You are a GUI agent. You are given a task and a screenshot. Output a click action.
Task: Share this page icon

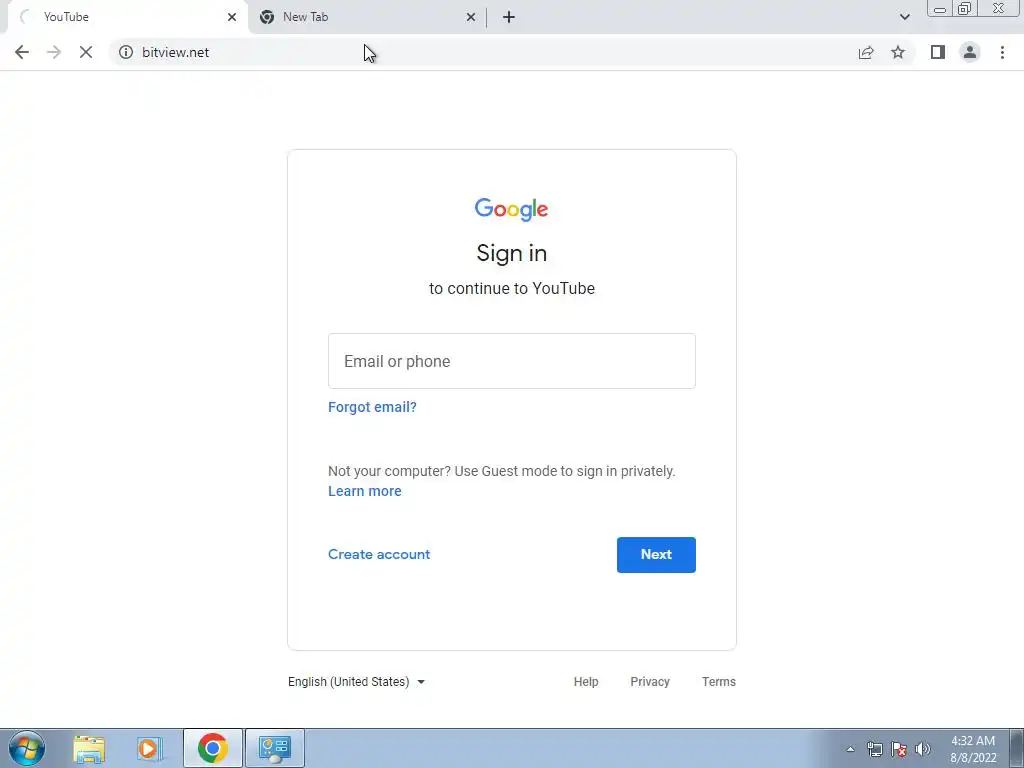point(866,52)
